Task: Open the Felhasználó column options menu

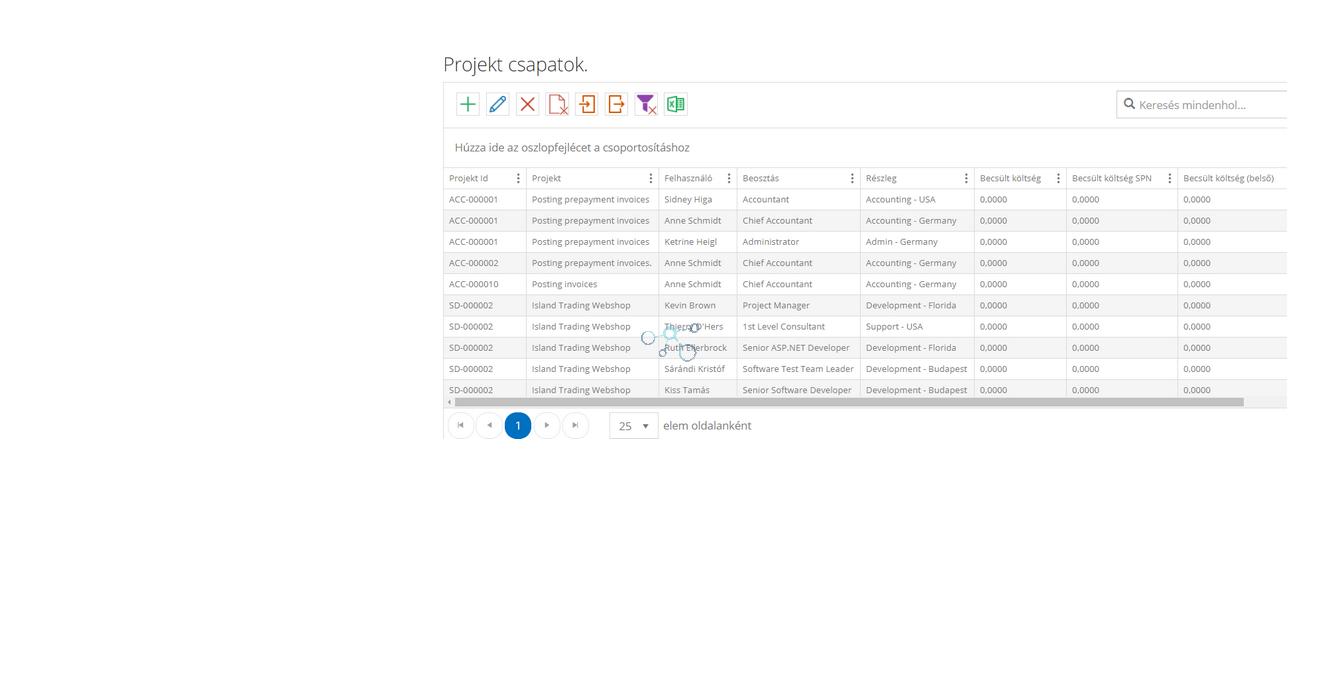Action: pos(729,179)
